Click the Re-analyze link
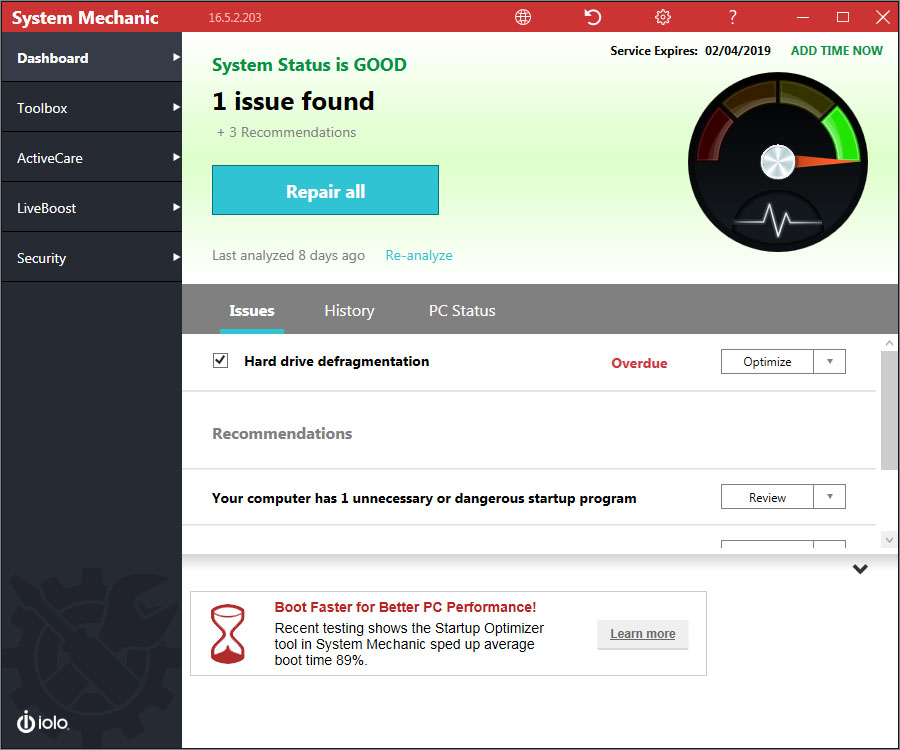This screenshot has height=750, width=900. coord(418,255)
